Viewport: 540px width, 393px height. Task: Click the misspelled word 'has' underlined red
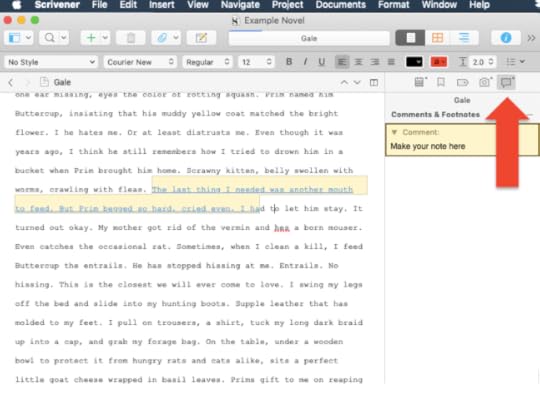pos(282,228)
